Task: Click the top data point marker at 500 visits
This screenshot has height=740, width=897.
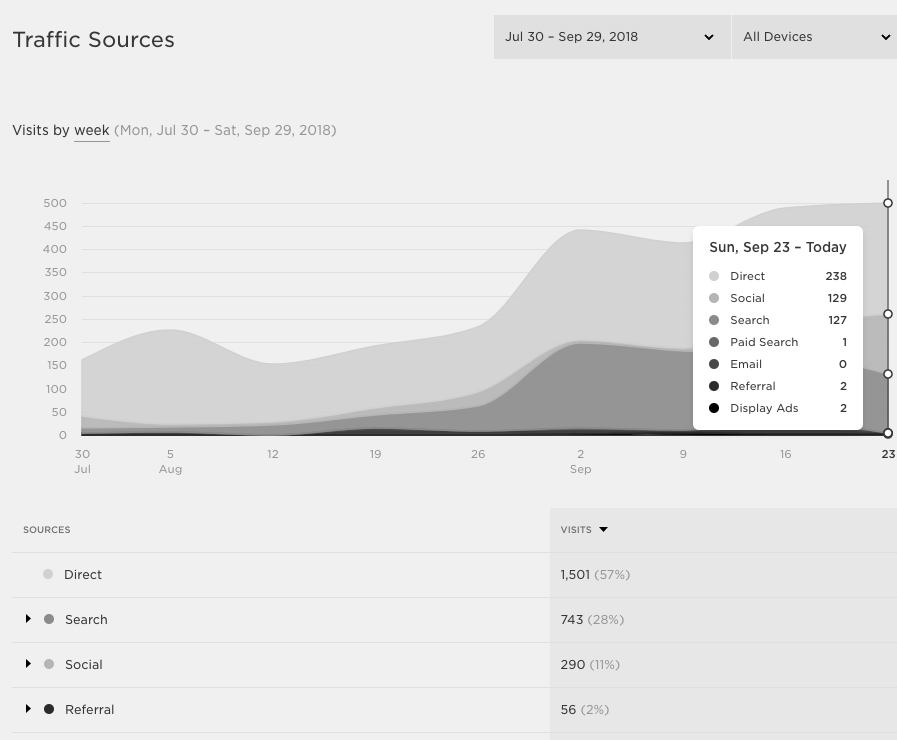Action: click(x=888, y=203)
